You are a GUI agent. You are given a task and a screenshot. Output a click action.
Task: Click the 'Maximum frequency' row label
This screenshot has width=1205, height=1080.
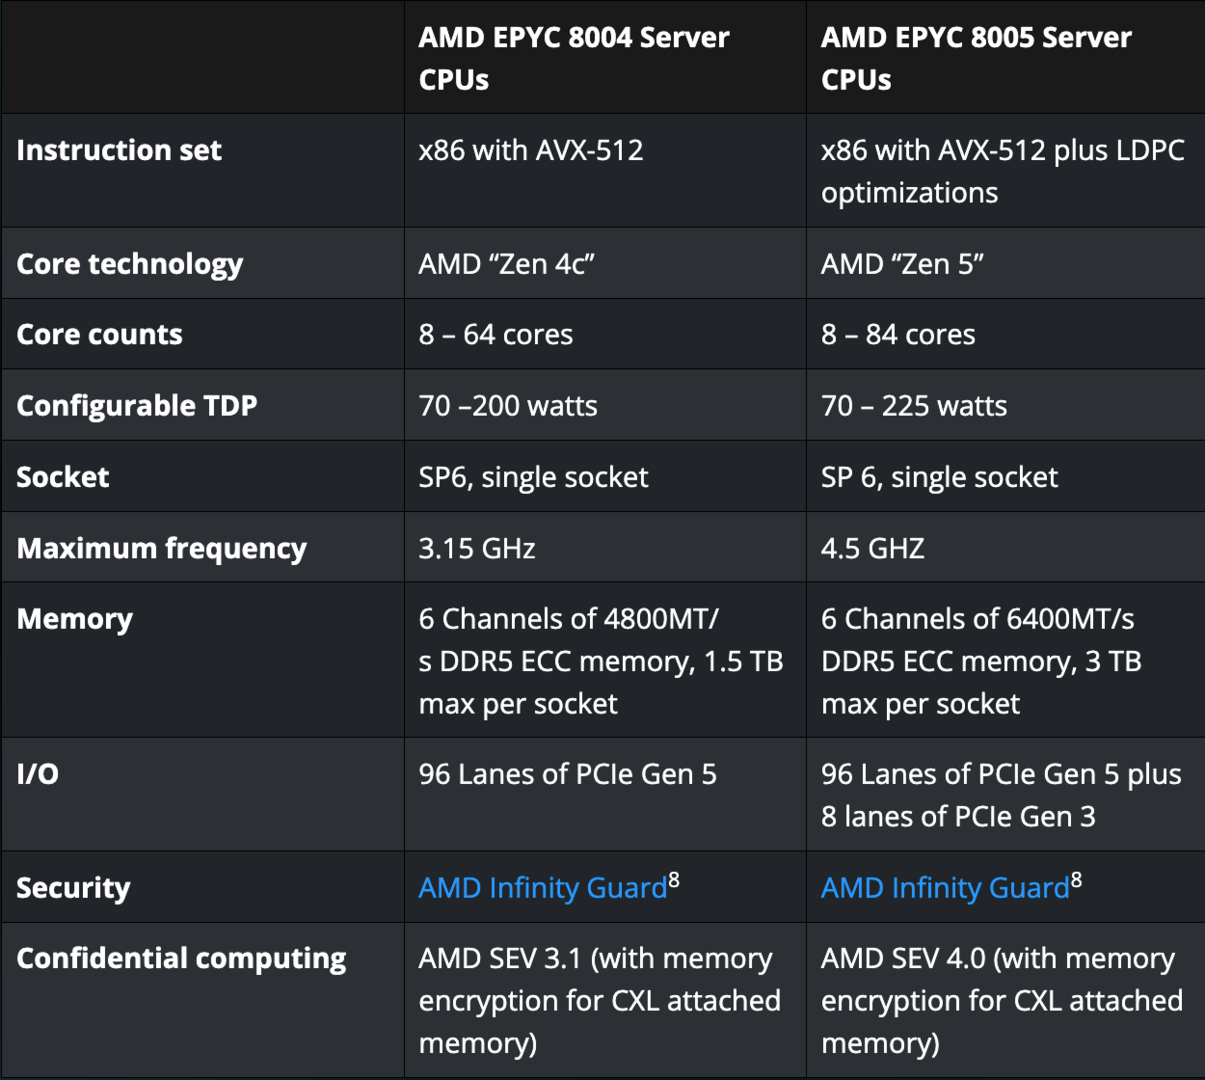point(162,548)
